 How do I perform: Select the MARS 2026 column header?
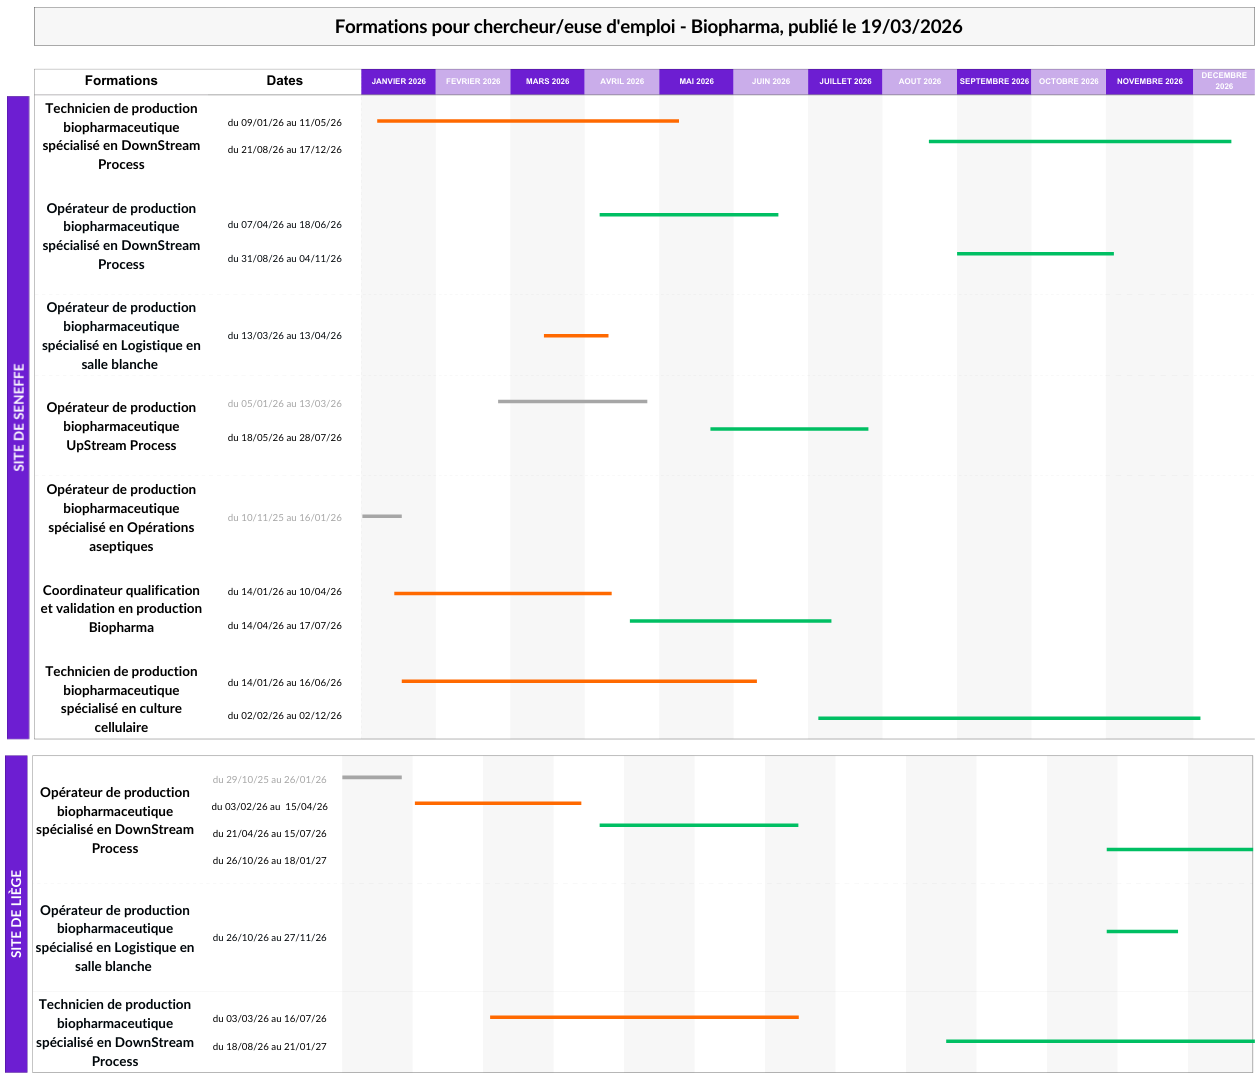[x=547, y=81]
